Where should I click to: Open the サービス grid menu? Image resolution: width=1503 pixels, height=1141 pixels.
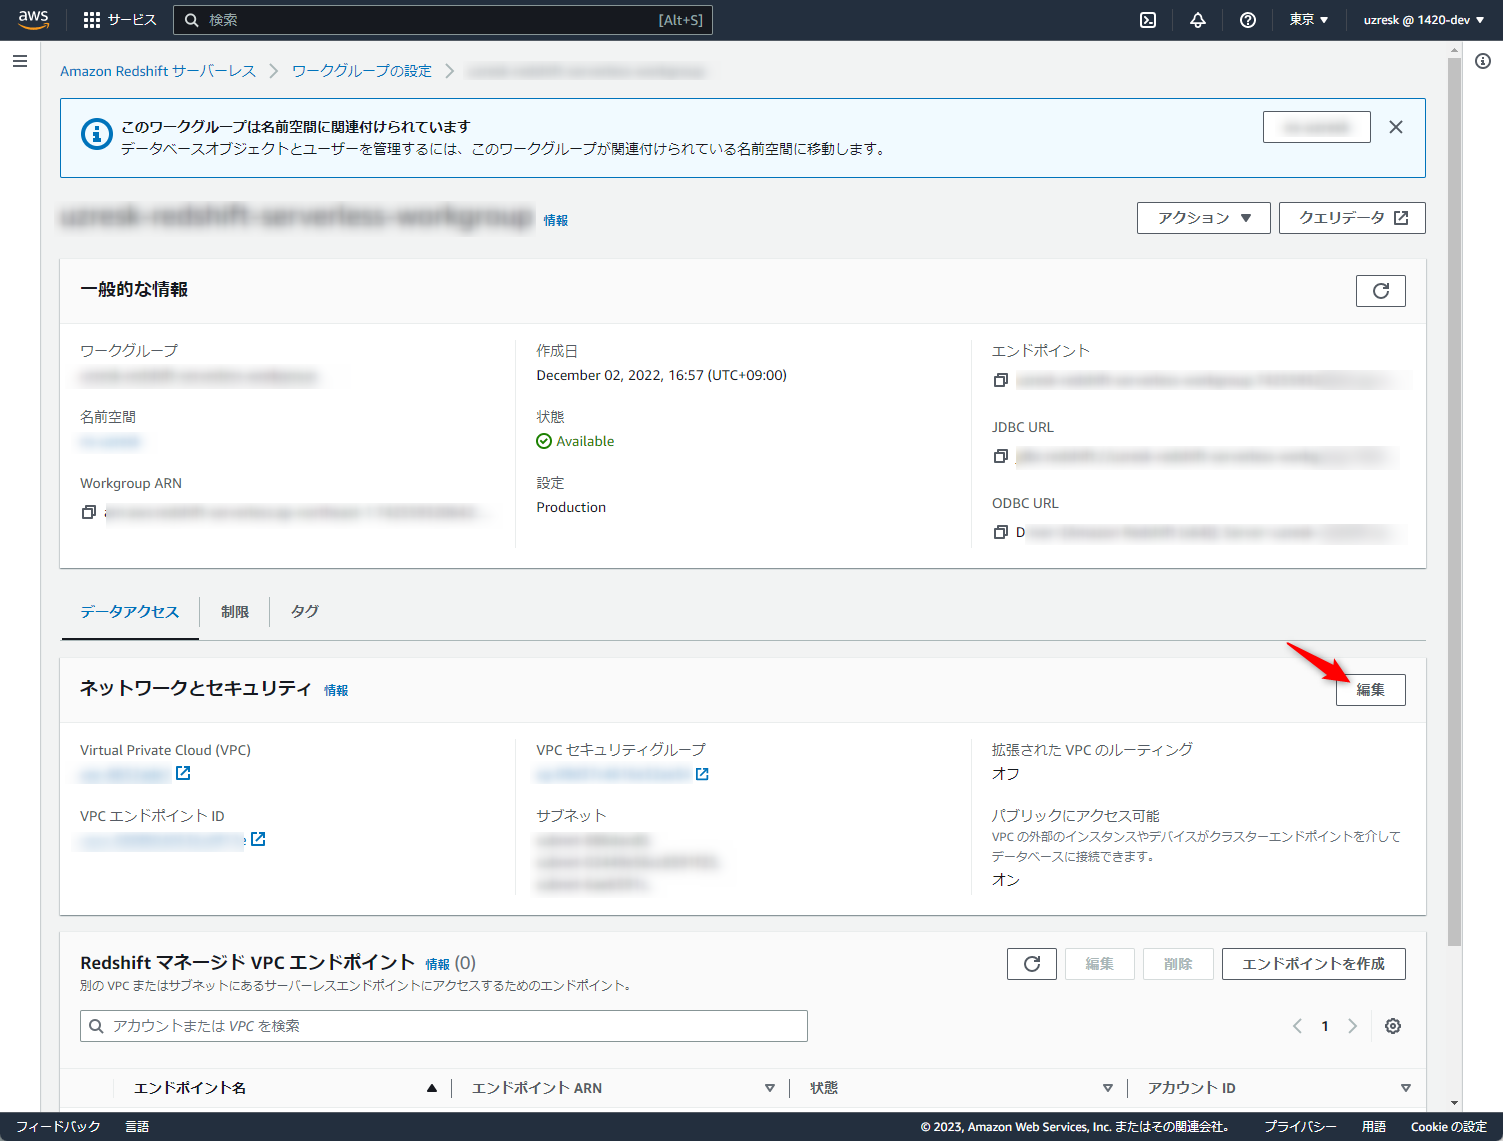click(x=120, y=20)
